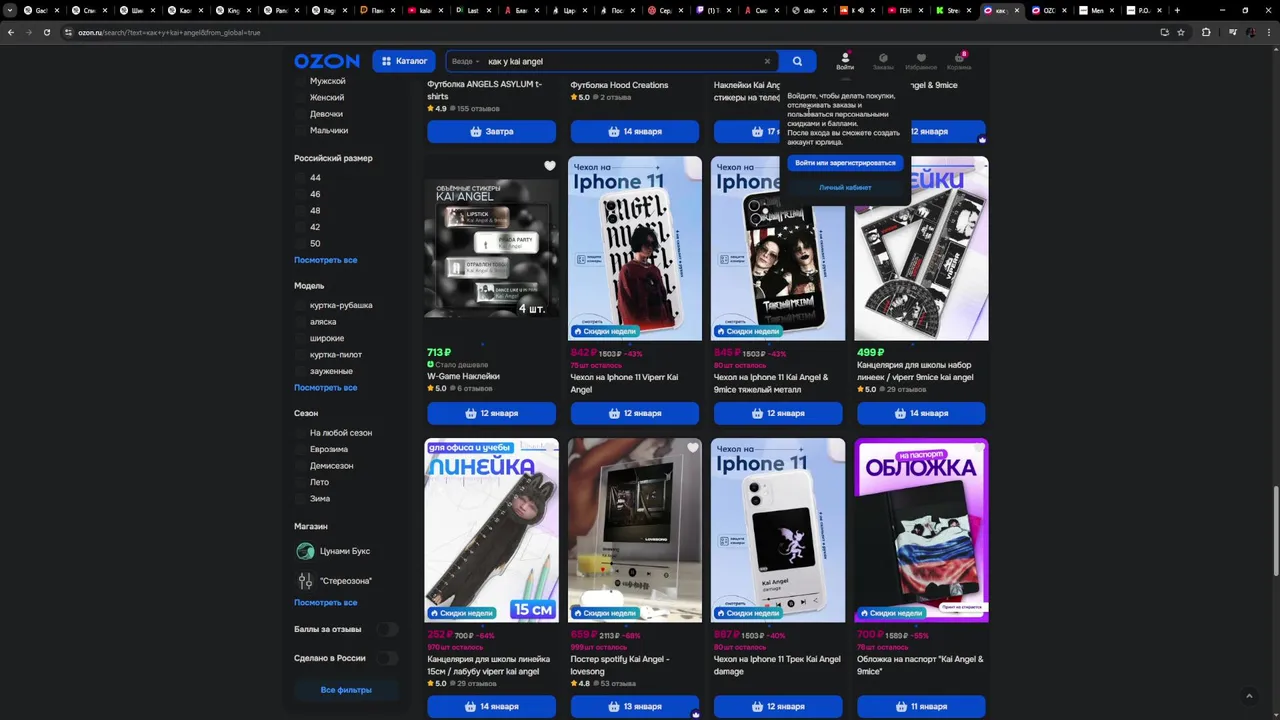1280x720 pixels.
Task: Open the Везде search scope dropdown
Action: click(465, 61)
